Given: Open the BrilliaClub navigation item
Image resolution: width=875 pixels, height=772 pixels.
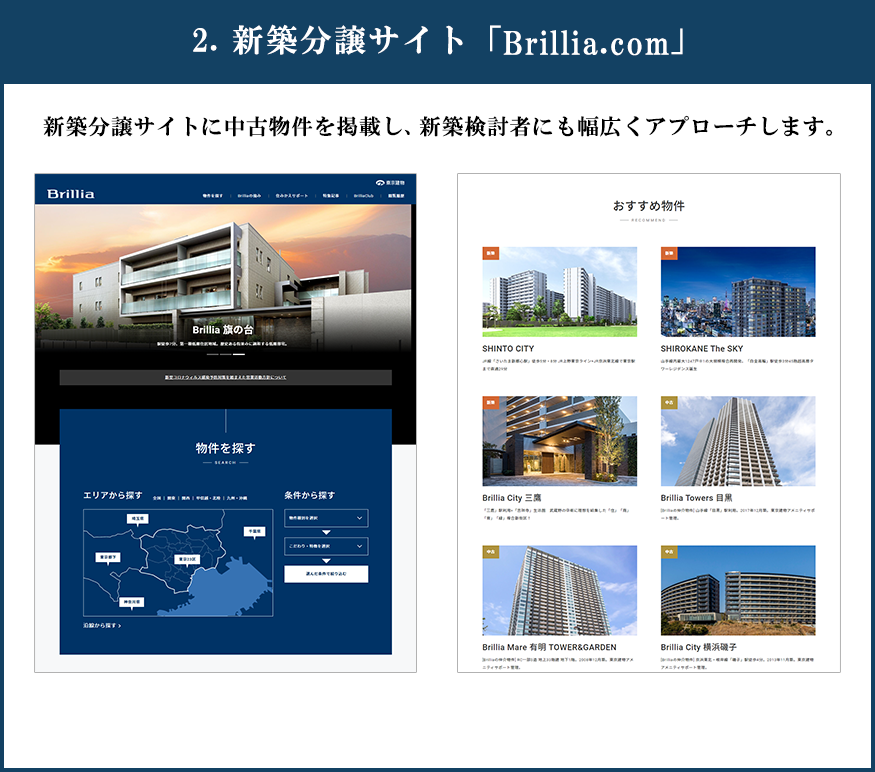Looking at the screenshot, I should pos(363,196).
